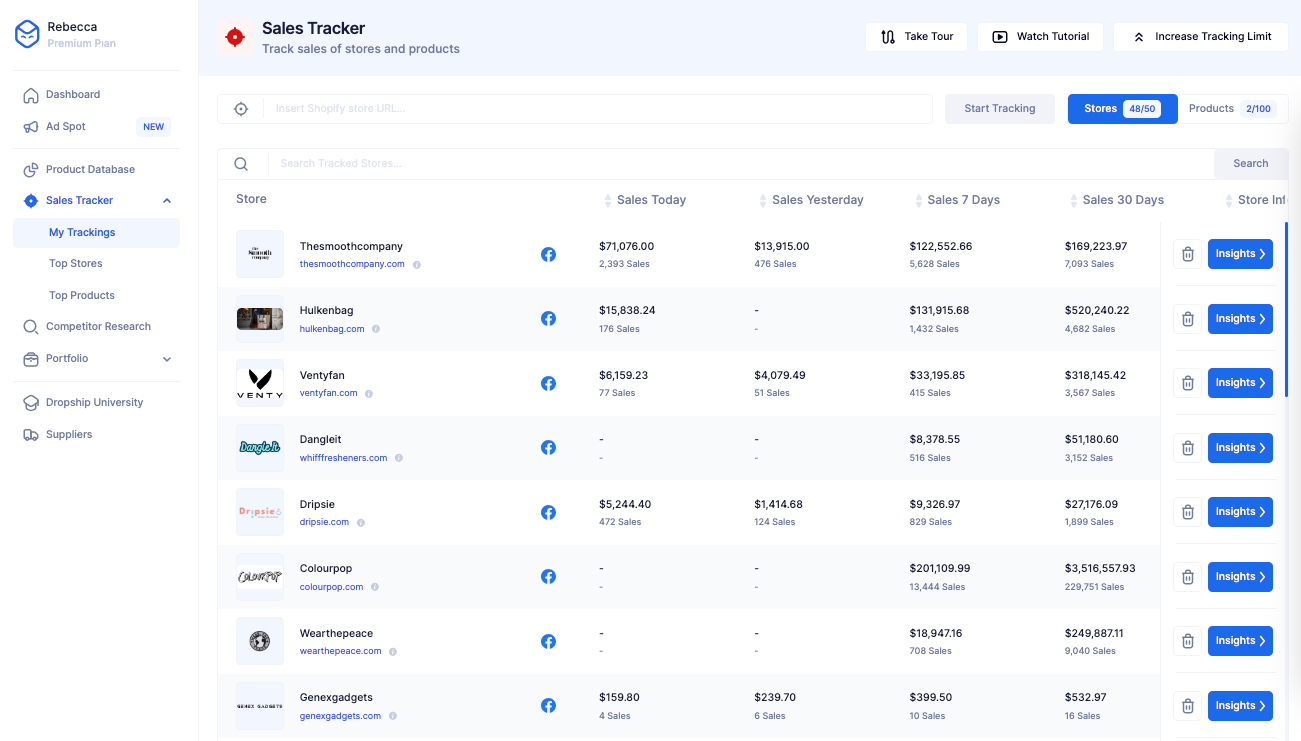
Task: Delete the Thesmoothcompany tracking with trash icon
Action: click(1188, 254)
